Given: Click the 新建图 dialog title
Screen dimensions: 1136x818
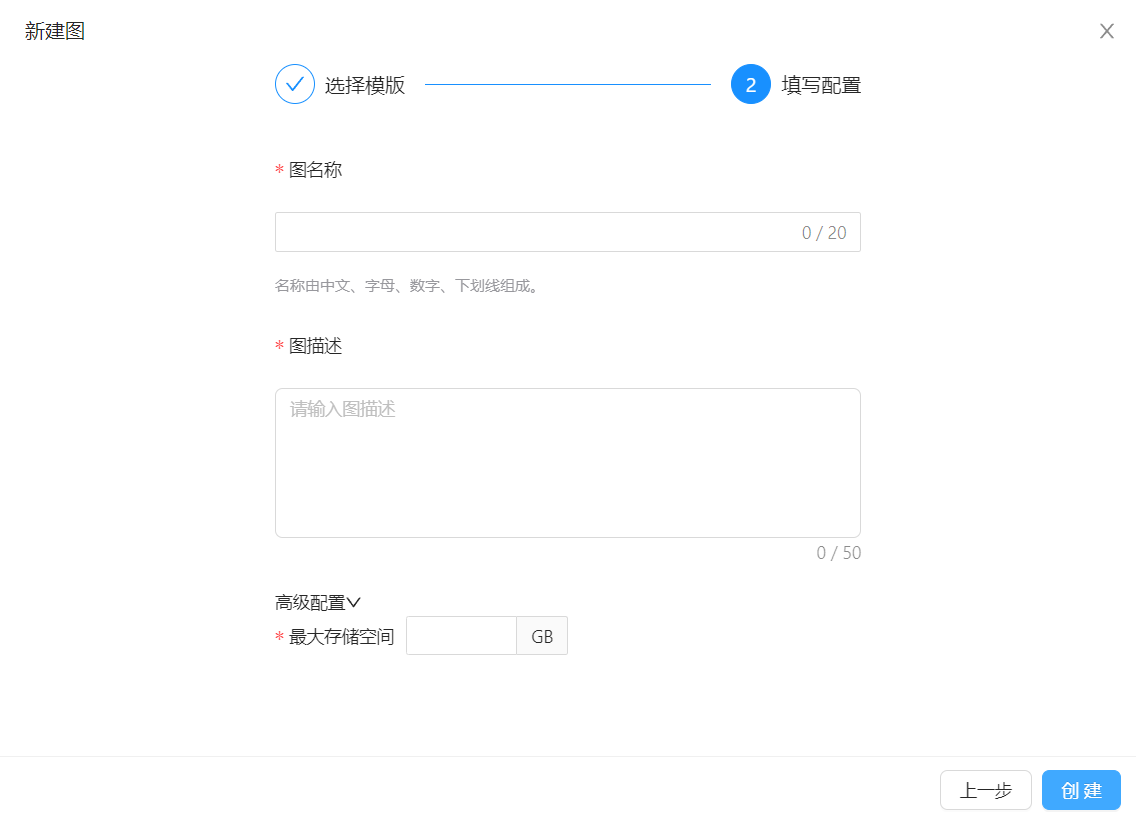Looking at the screenshot, I should tap(55, 31).
